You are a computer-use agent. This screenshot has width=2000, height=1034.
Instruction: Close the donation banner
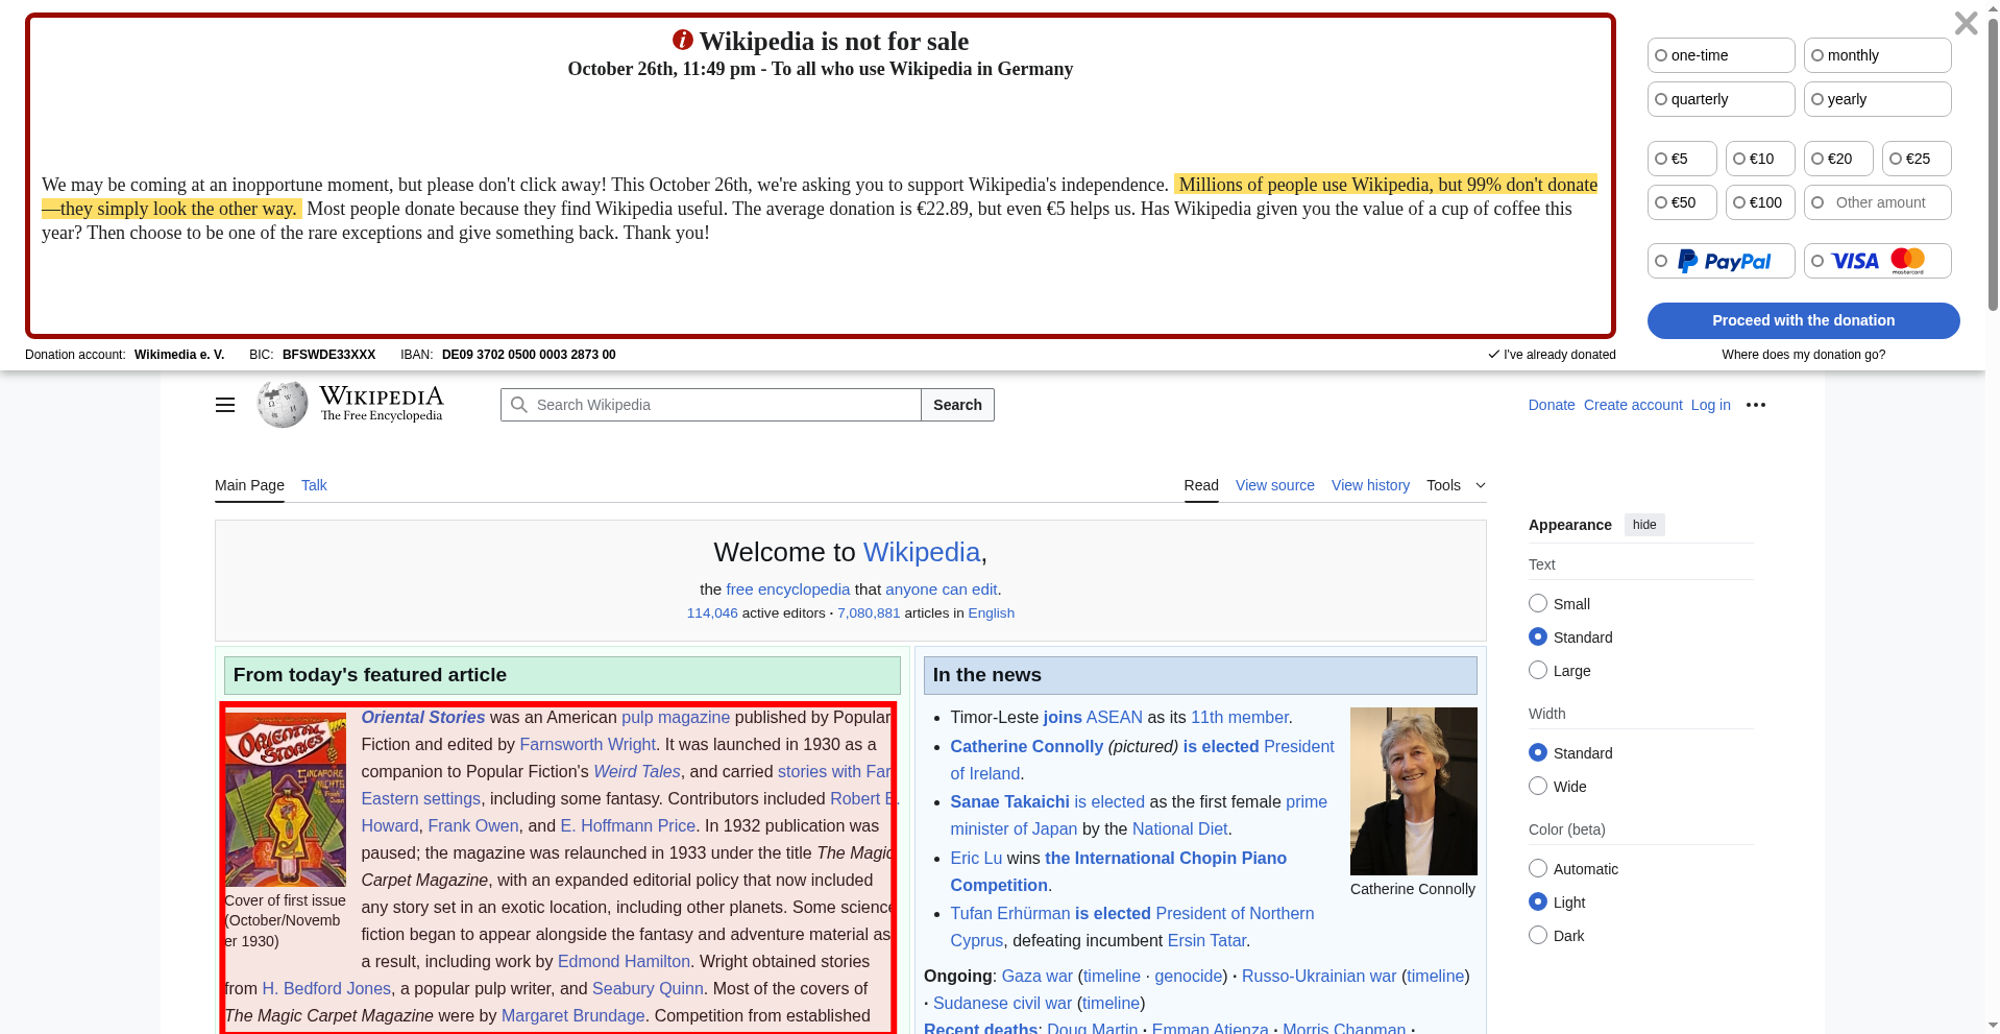point(1965,23)
